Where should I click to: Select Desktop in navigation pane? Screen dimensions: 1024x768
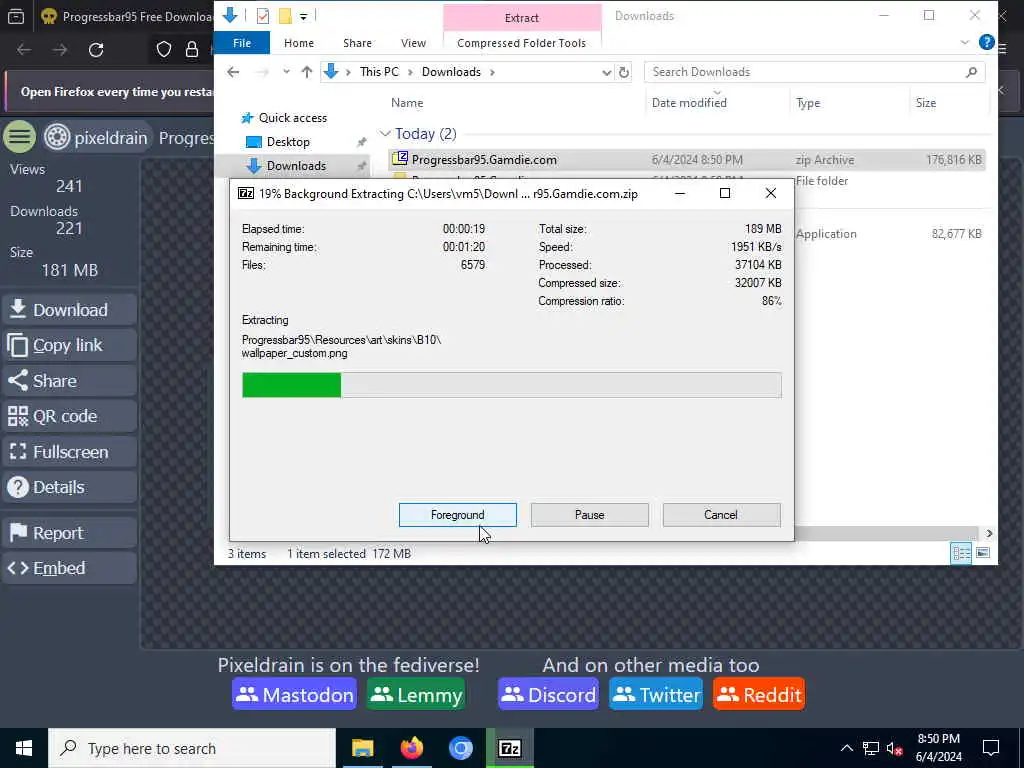click(x=288, y=142)
